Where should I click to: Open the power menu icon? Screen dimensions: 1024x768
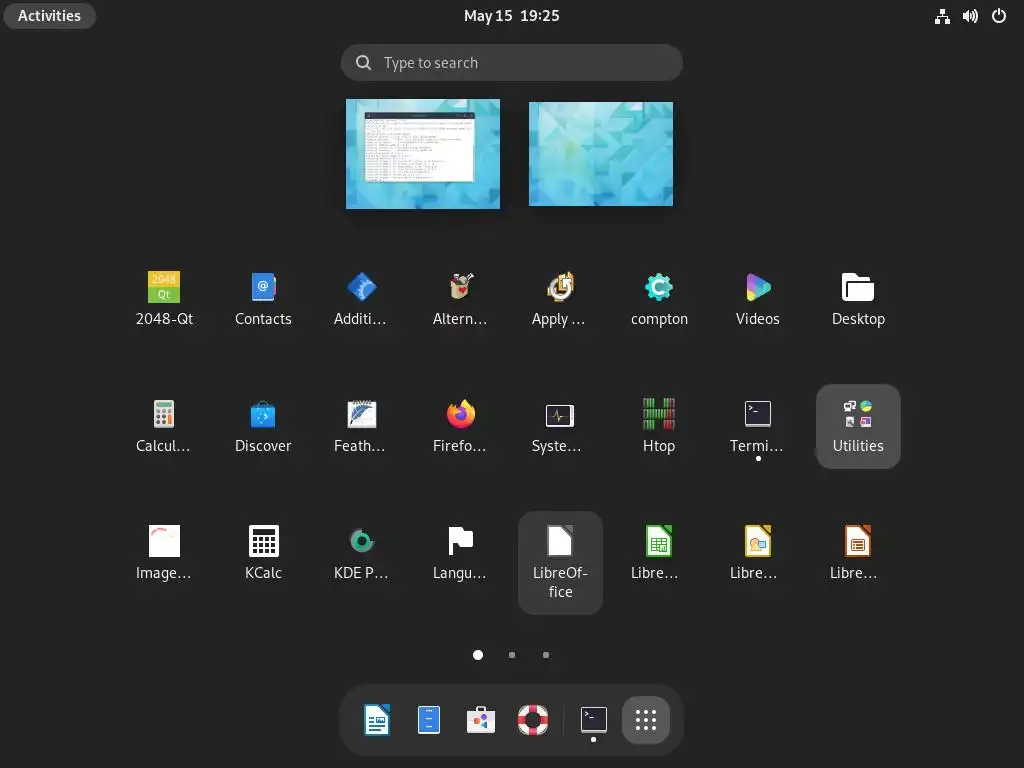pyautogui.click(x=999, y=16)
